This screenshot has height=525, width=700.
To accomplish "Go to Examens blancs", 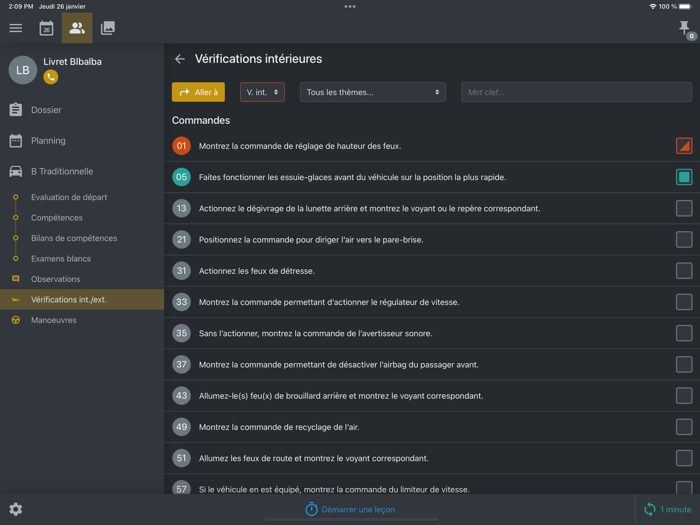I will [82, 259].
